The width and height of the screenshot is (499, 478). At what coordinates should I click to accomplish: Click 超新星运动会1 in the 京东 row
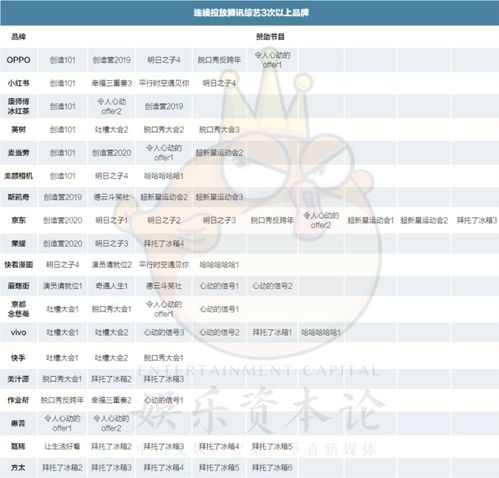click(371, 220)
